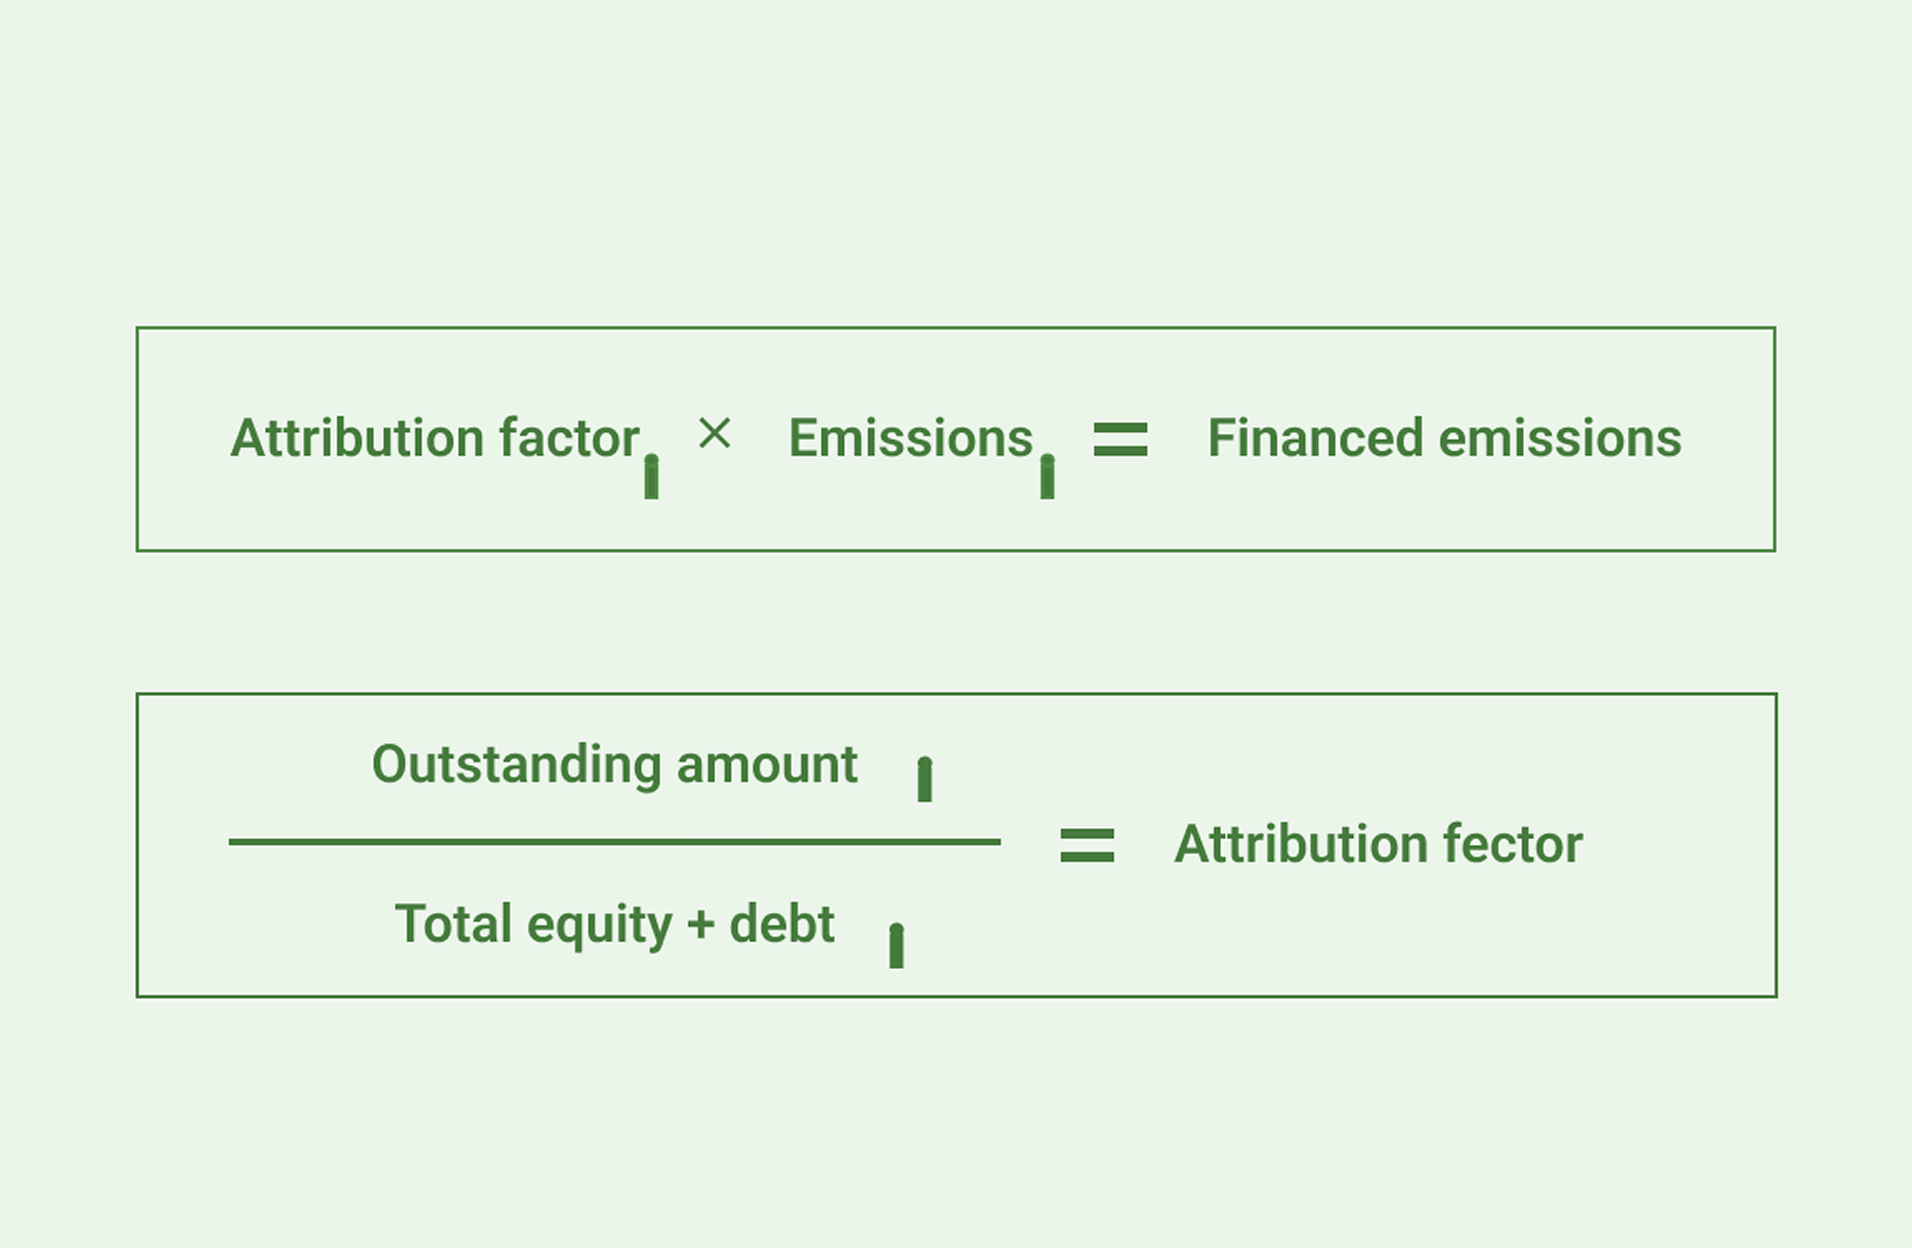Click the subscript i after Attribution factor
This screenshot has width=1912, height=1248.
click(x=651, y=476)
